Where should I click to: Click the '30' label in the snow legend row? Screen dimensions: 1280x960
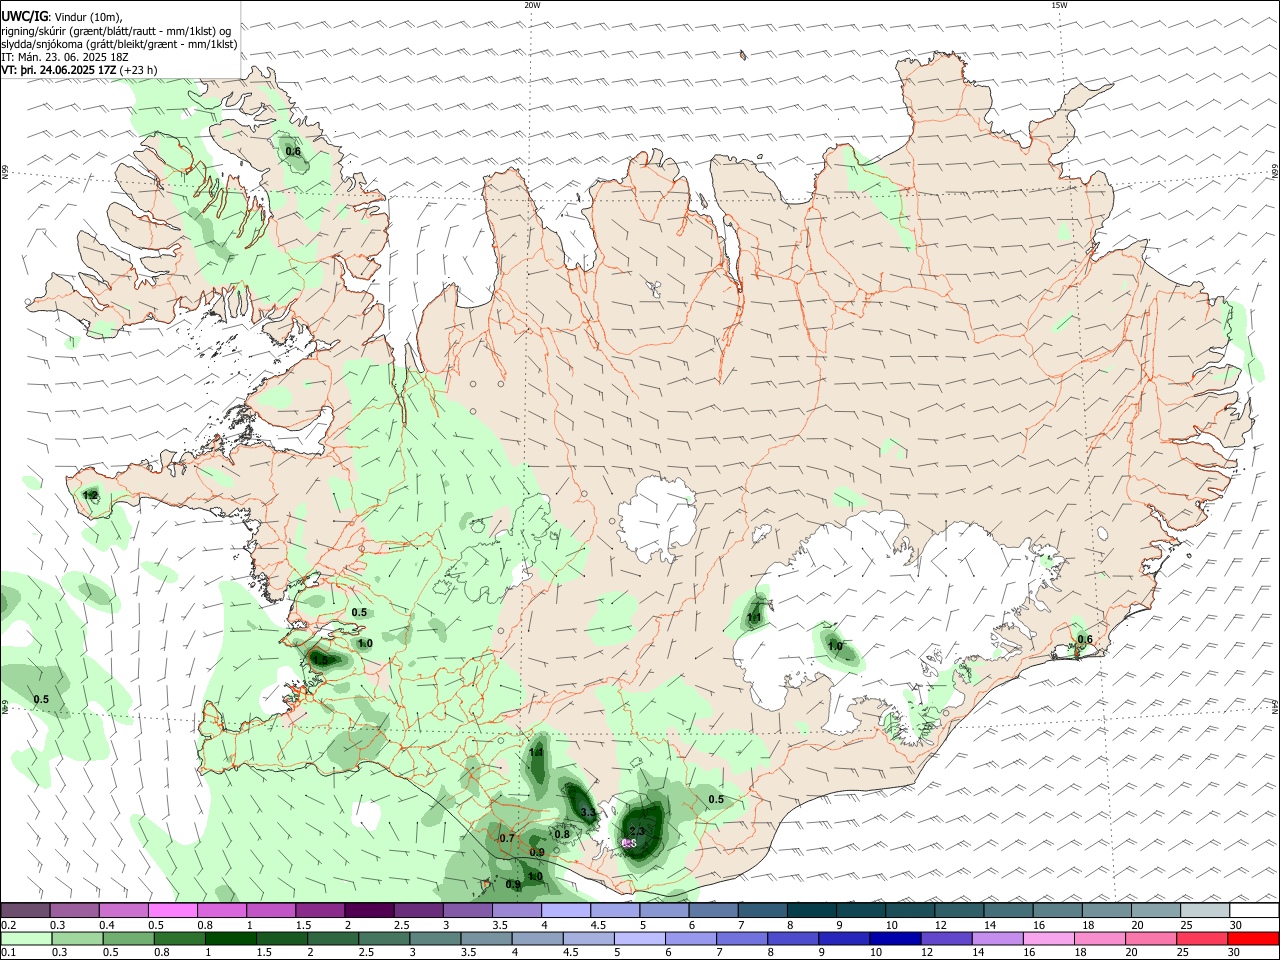point(1236,925)
